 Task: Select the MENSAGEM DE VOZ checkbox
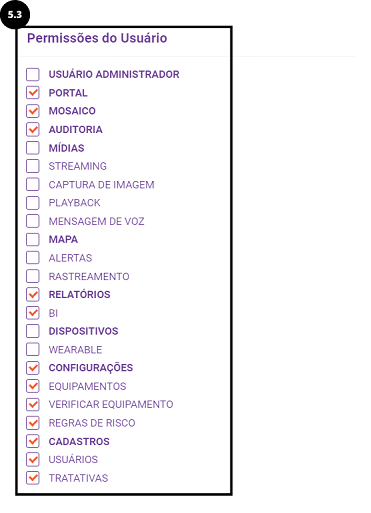(33, 221)
